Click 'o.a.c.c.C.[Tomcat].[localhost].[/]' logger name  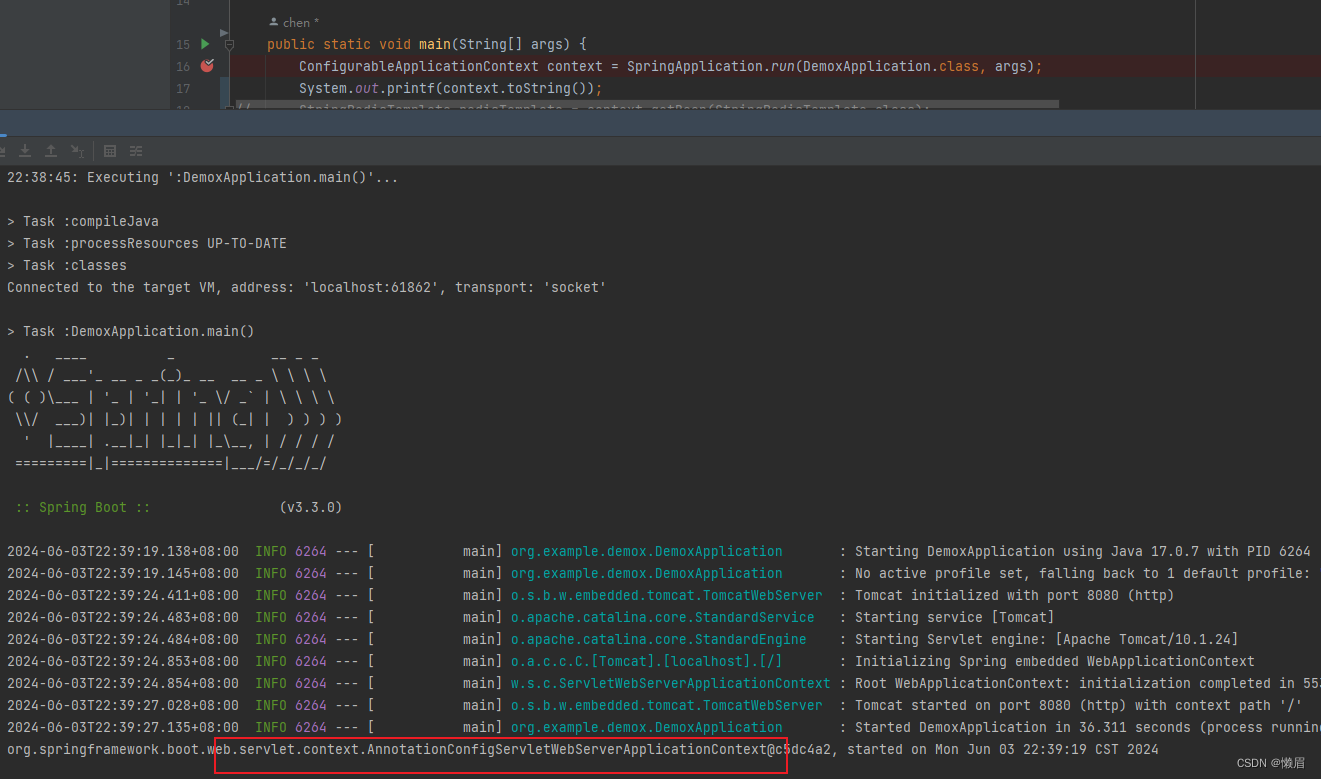pos(647,661)
